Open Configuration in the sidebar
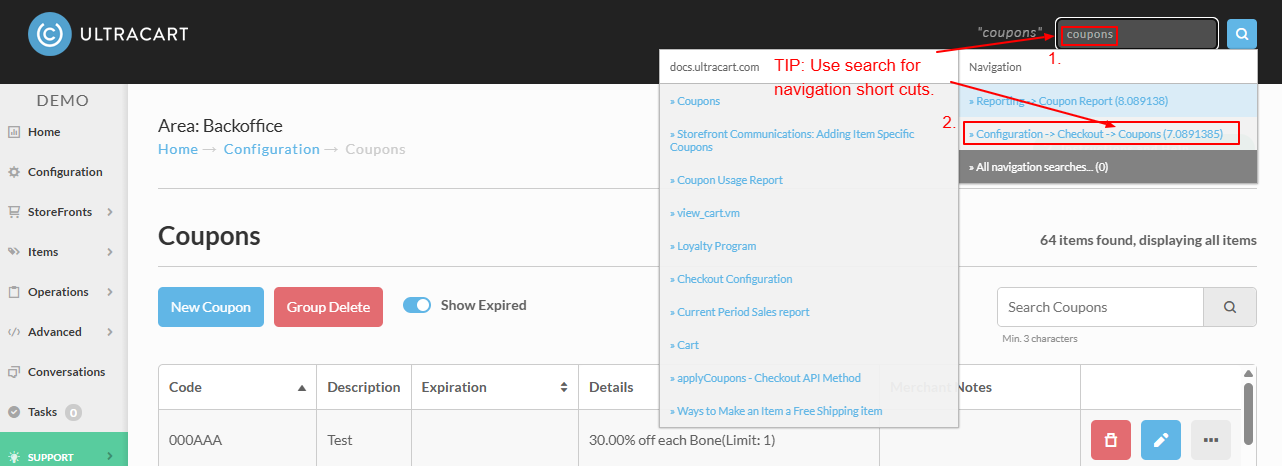 [x=64, y=172]
